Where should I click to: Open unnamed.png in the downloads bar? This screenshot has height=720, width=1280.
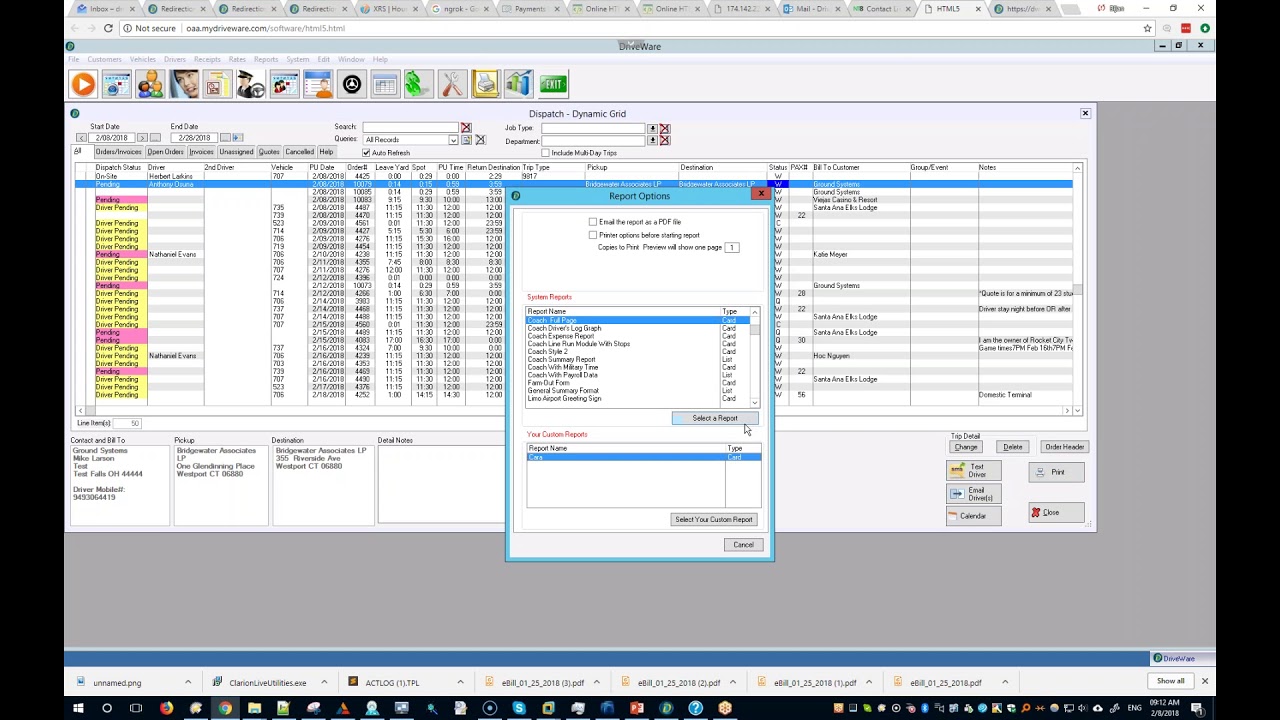coord(118,683)
